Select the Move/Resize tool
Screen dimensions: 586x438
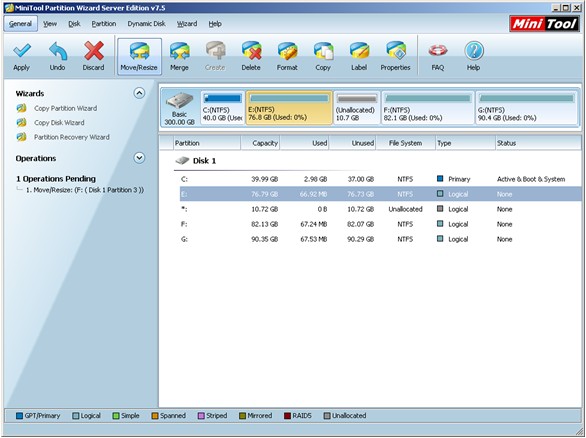point(139,56)
